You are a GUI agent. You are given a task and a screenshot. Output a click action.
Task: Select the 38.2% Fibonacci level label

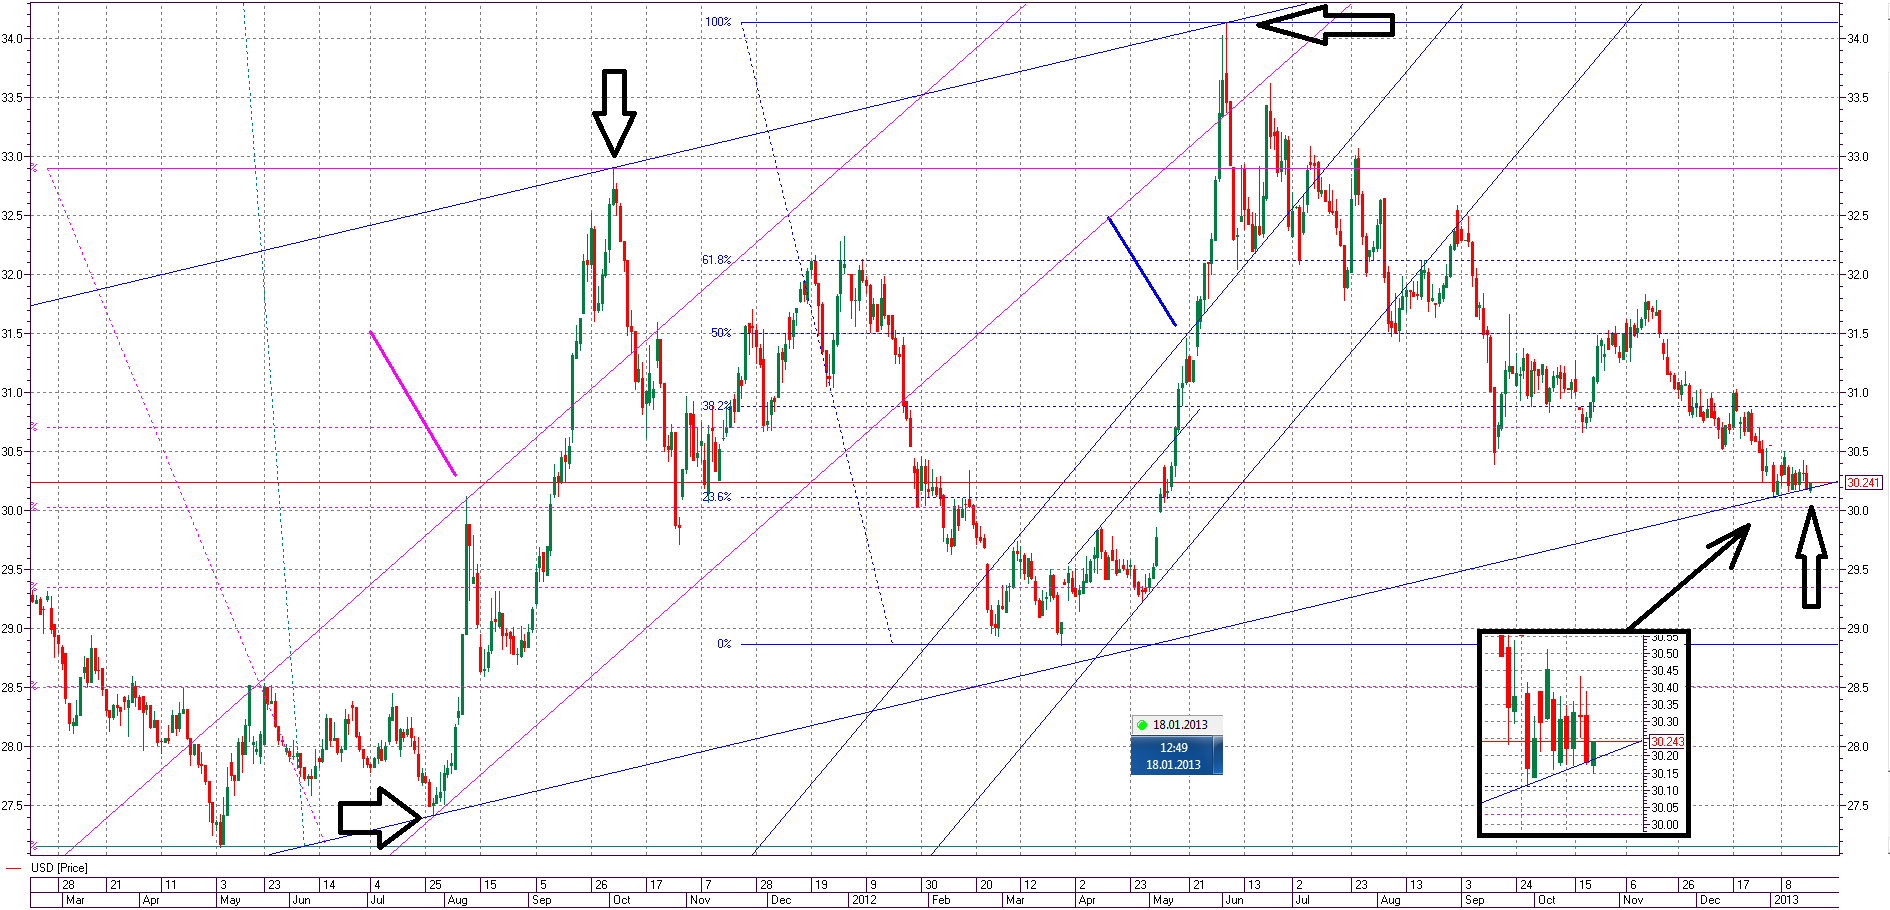point(716,406)
